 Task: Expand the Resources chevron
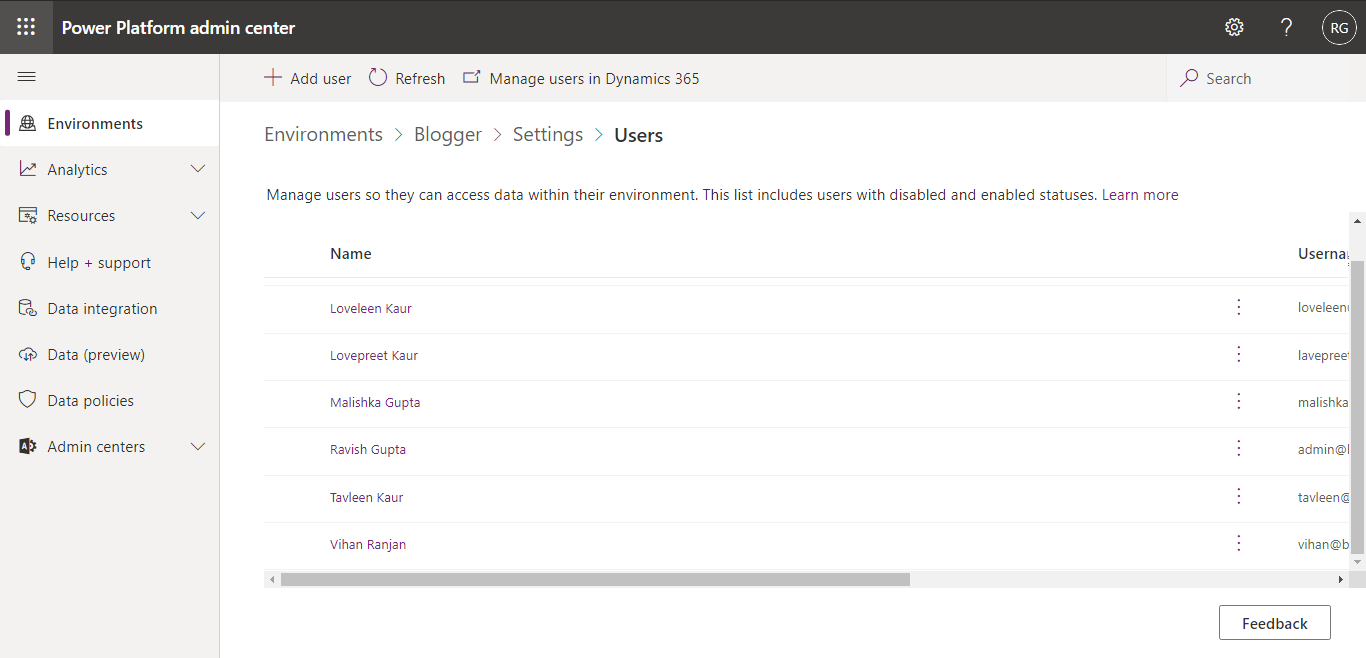[198, 215]
